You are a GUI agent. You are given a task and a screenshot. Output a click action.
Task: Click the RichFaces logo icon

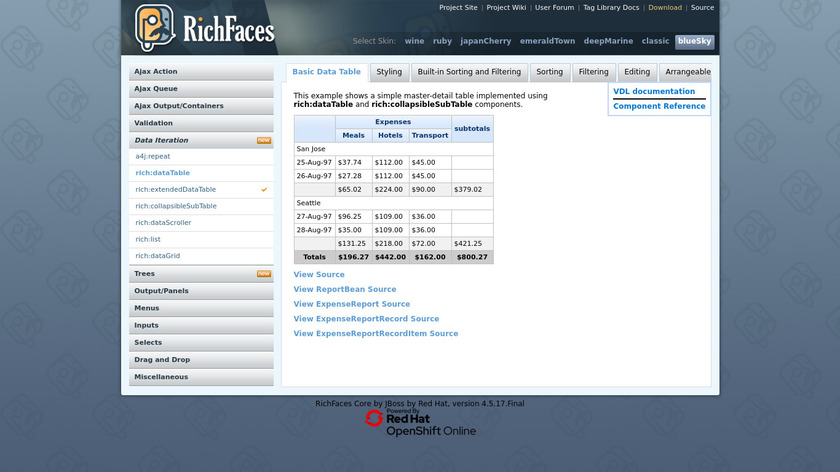point(155,28)
